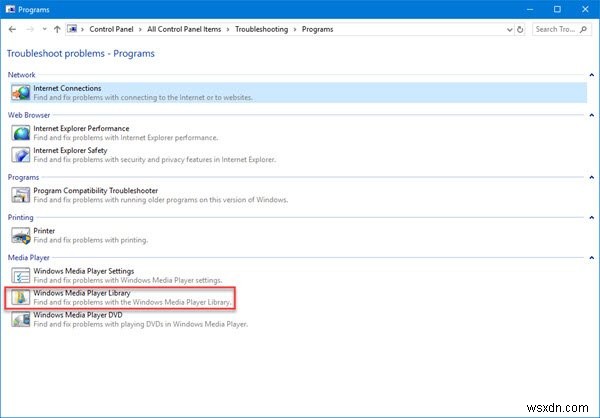The height and width of the screenshot is (418, 600).
Task: Click the Printer troubleshooter icon
Action: pyautogui.click(x=20, y=236)
